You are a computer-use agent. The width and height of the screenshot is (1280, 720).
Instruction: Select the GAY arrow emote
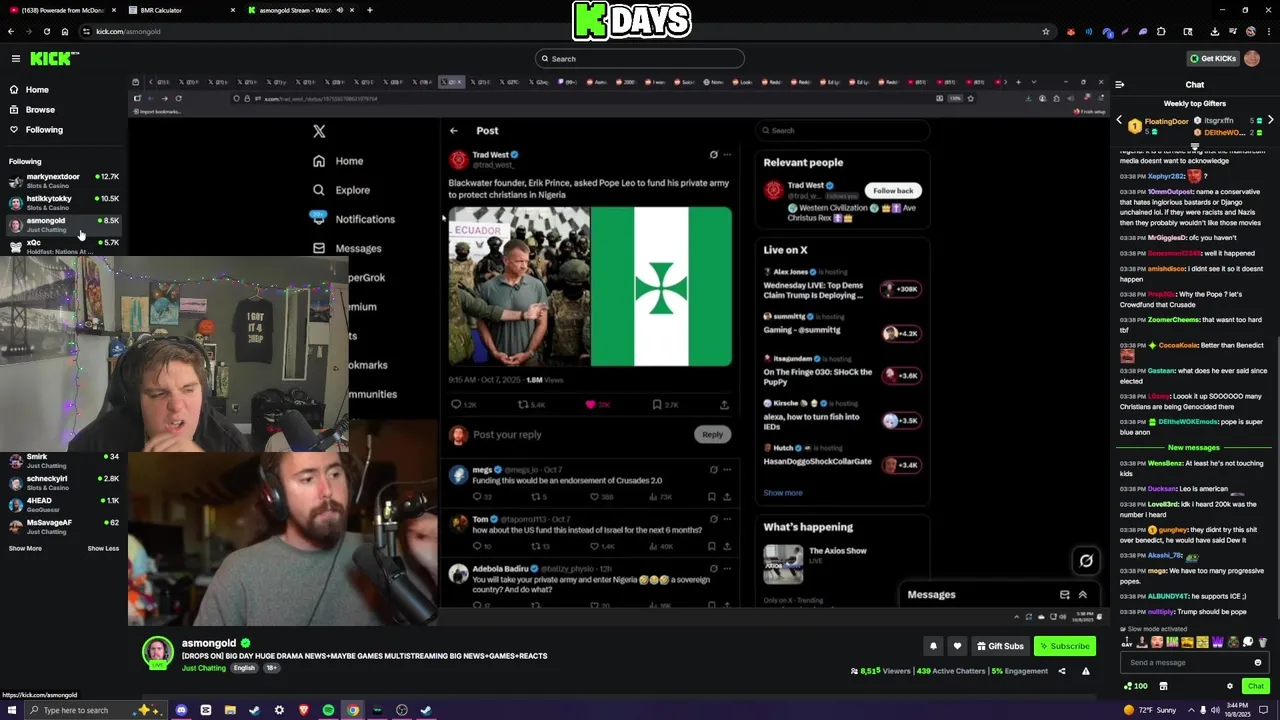pos(1127,642)
